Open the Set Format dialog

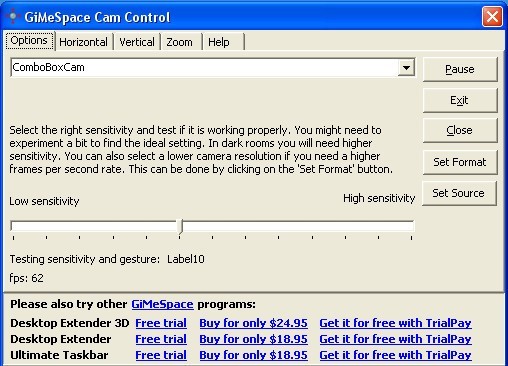(x=460, y=162)
